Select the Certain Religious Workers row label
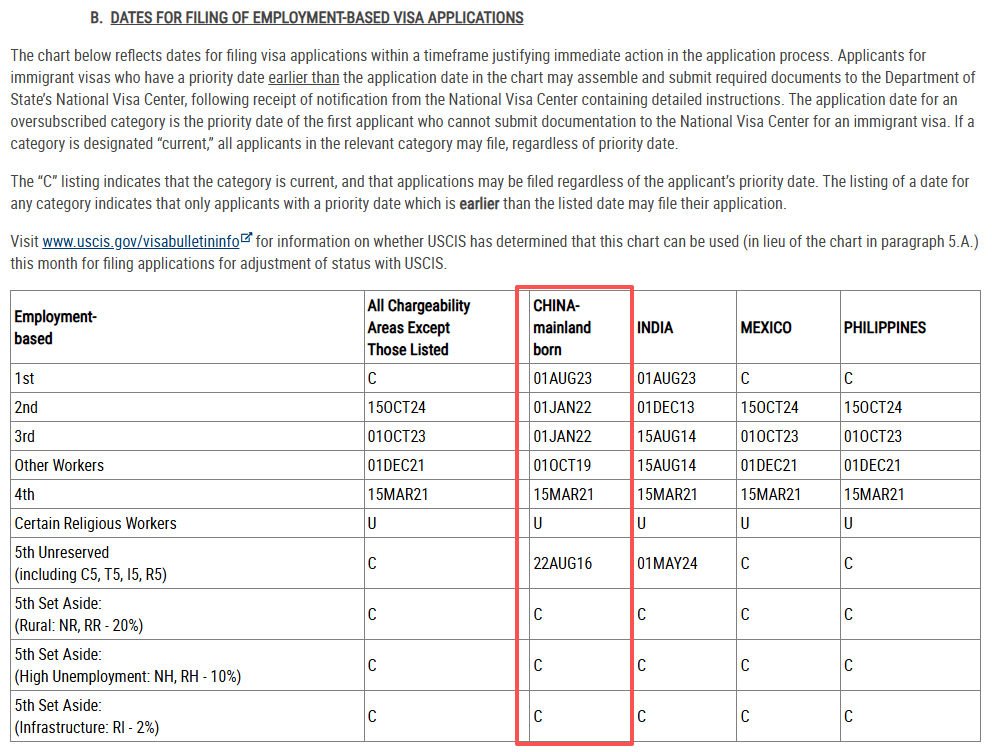 (x=95, y=523)
